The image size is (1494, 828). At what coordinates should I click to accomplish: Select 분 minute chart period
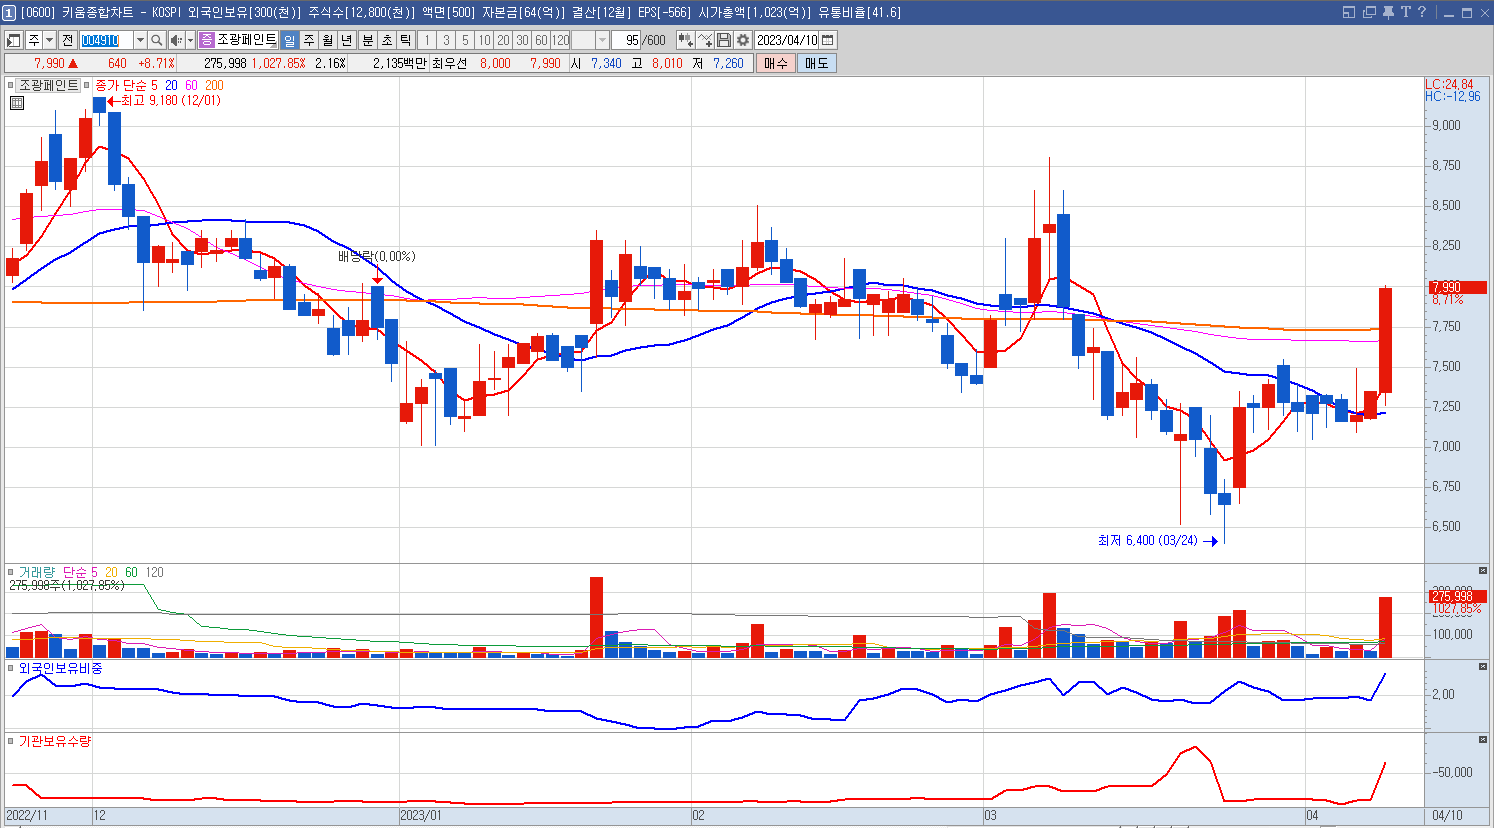[x=367, y=40]
